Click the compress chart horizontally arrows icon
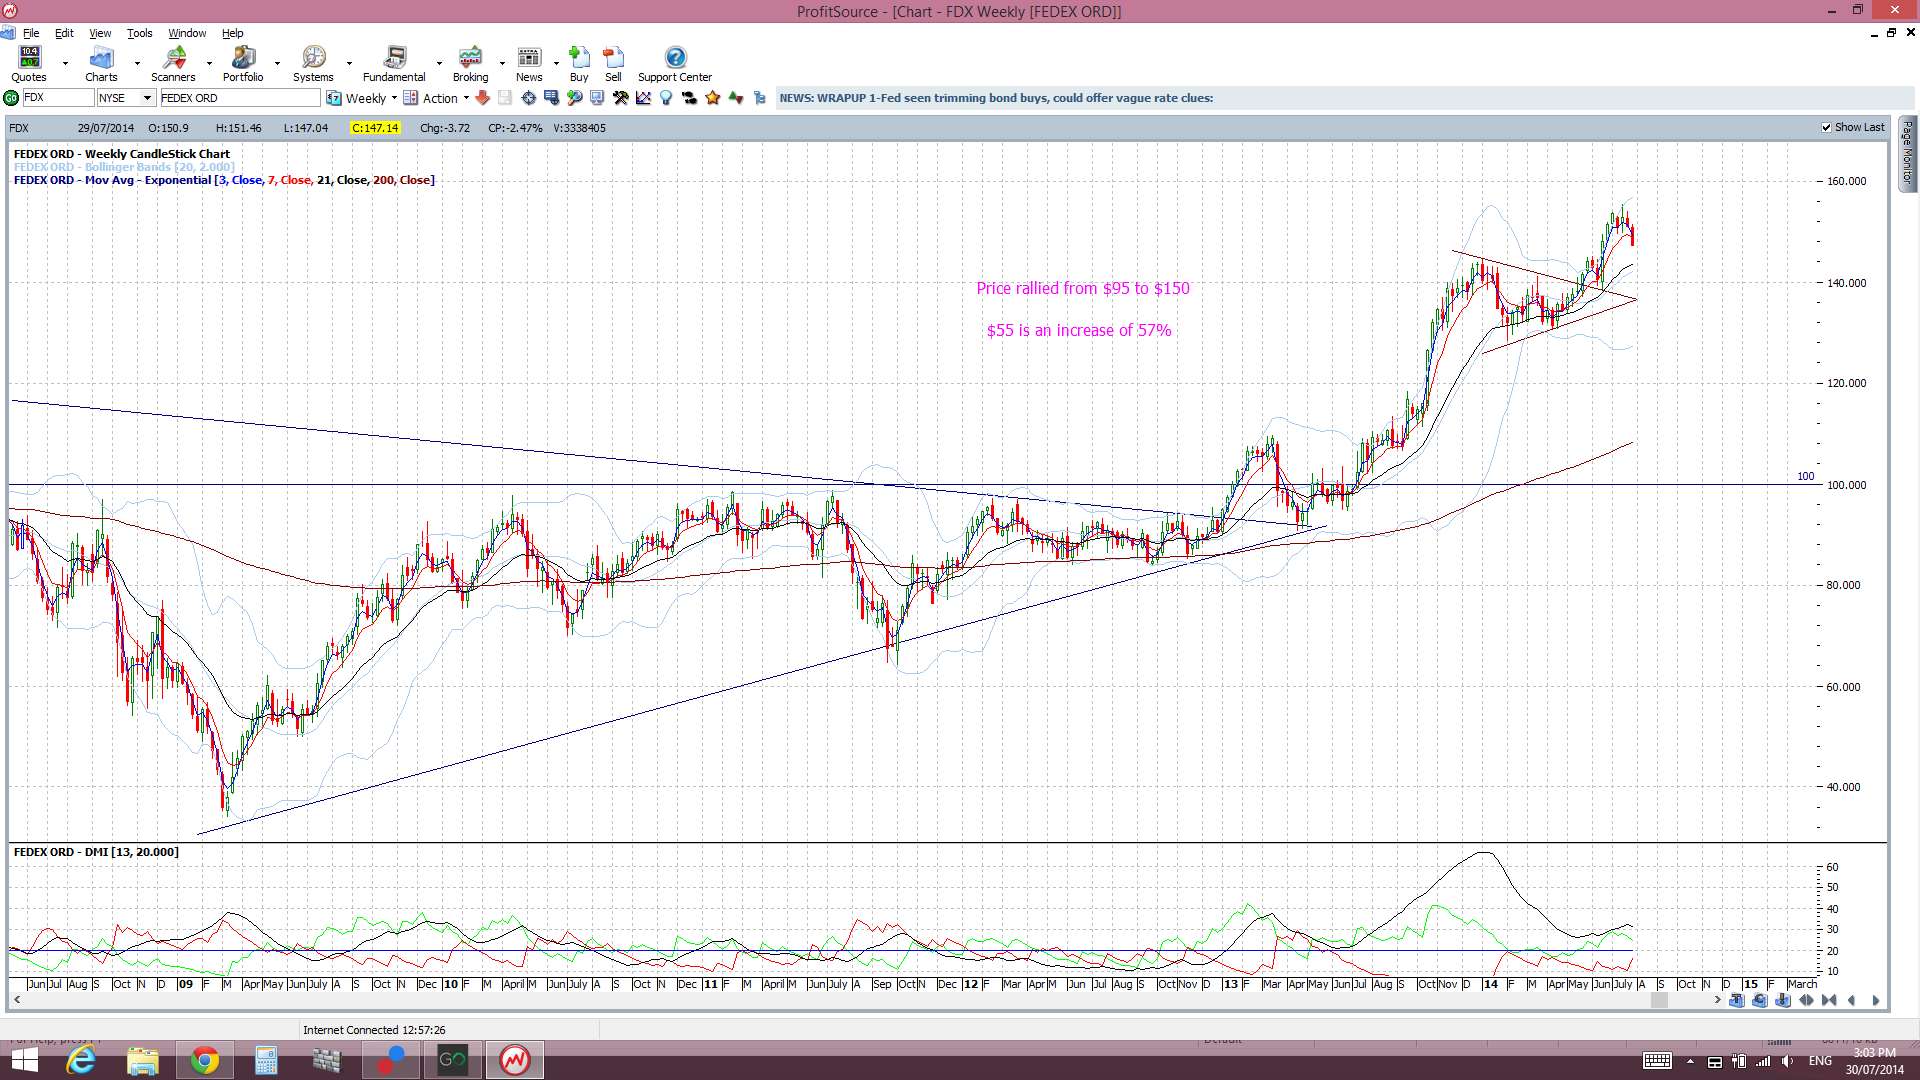Image resolution: width=1920 pixels, height=1080 pixels. click(1829, 1000)
